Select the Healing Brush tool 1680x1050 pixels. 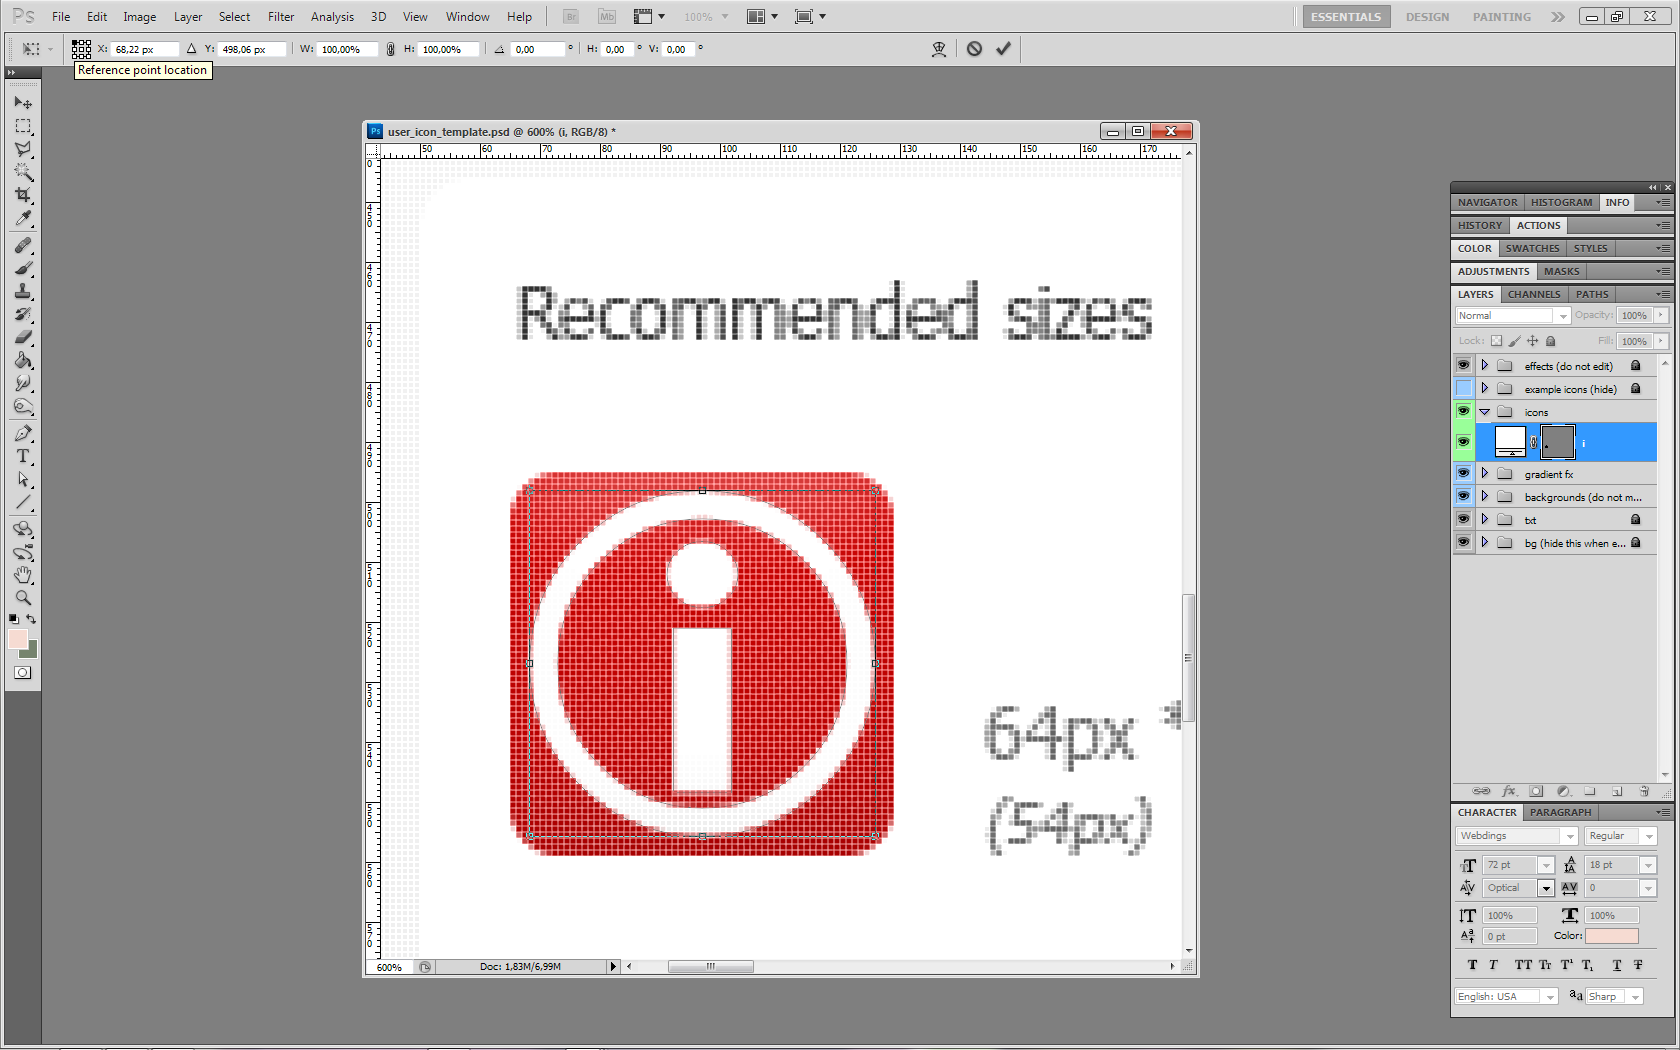23,245
